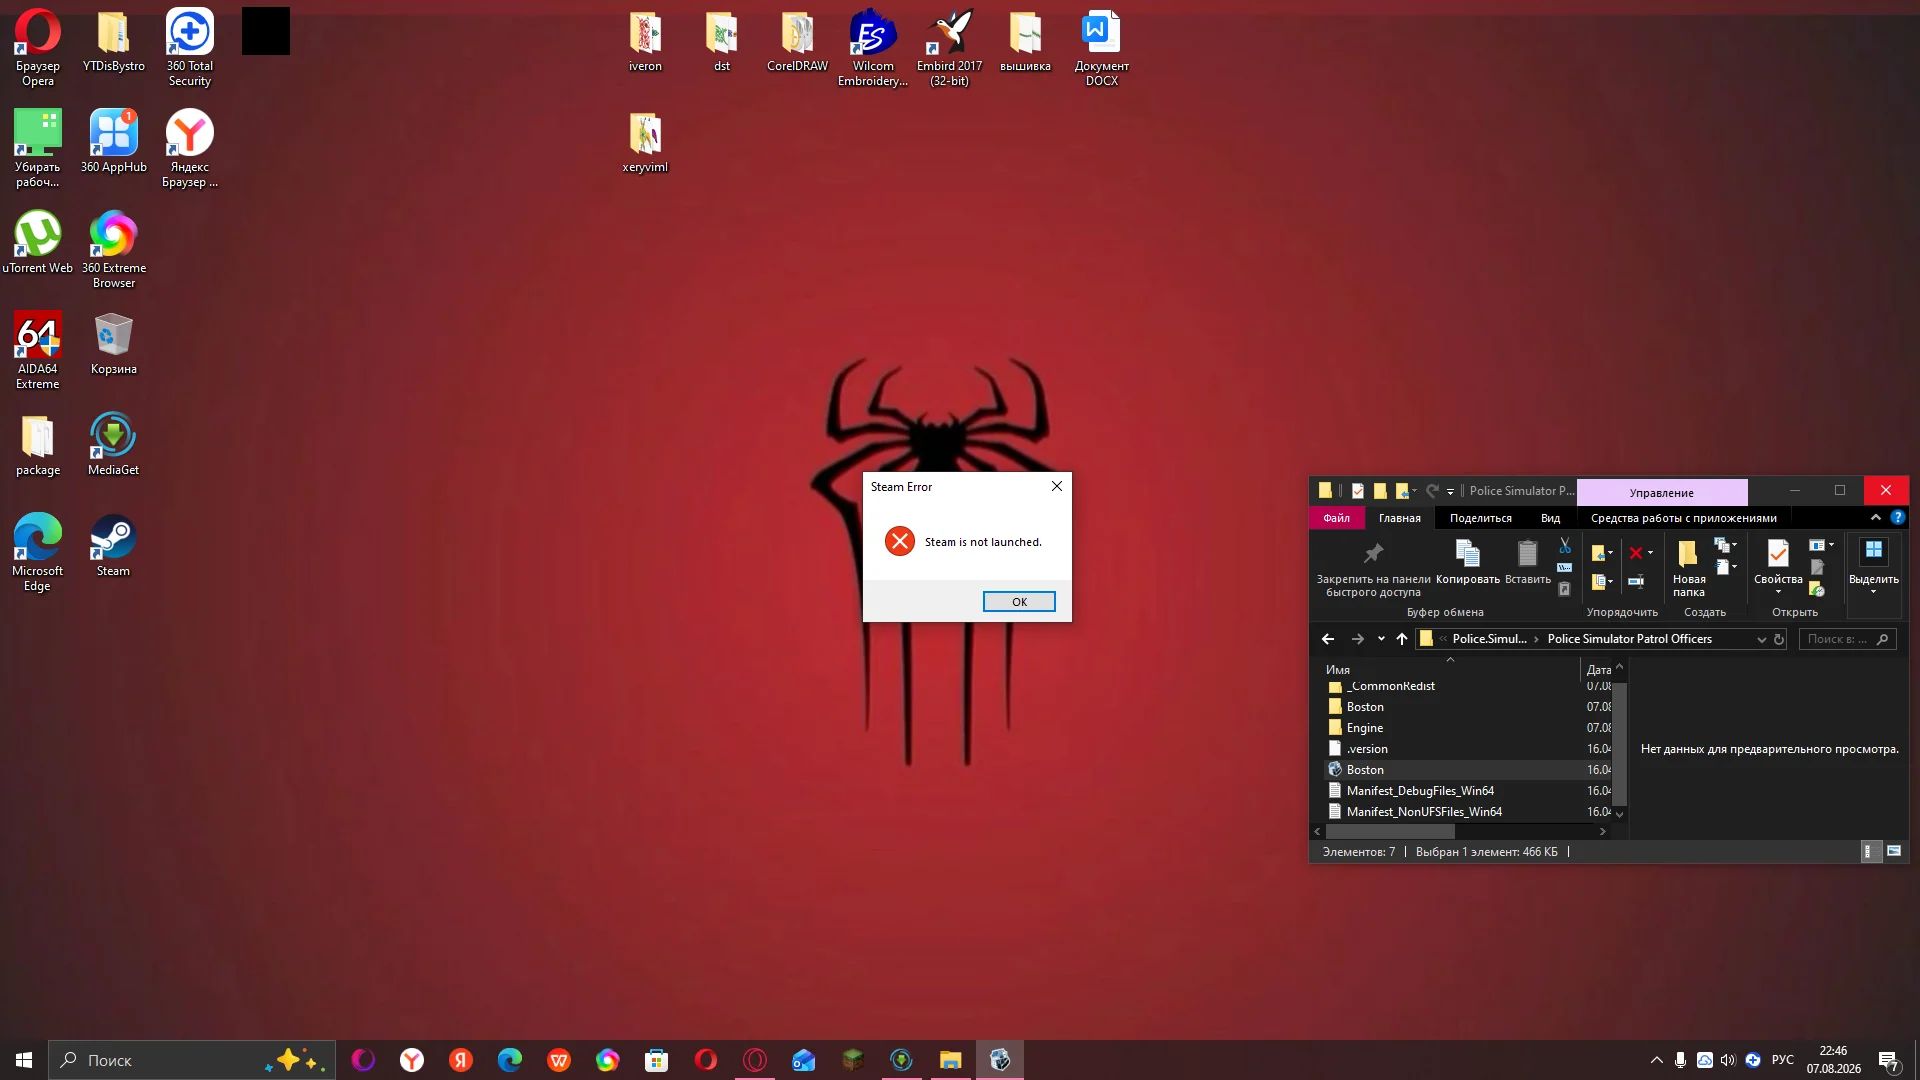
Task: Expand the Выделить dropdown in ribbon
Action: click(1874, 592)
